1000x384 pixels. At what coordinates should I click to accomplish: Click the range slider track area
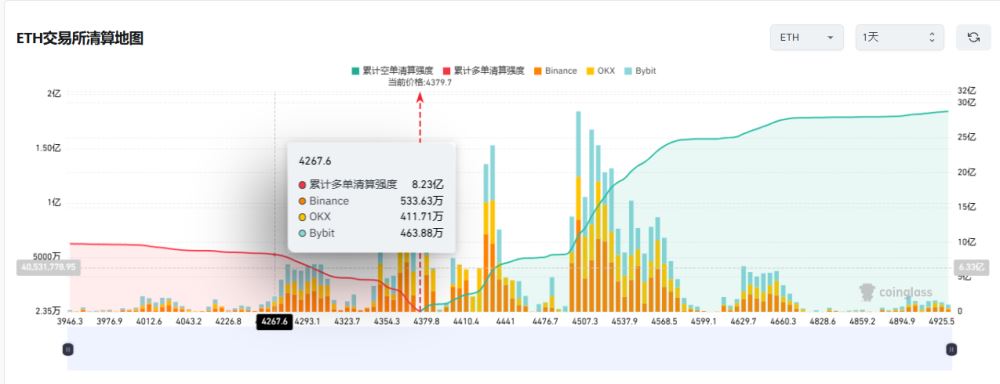click(x=510, y=349)
